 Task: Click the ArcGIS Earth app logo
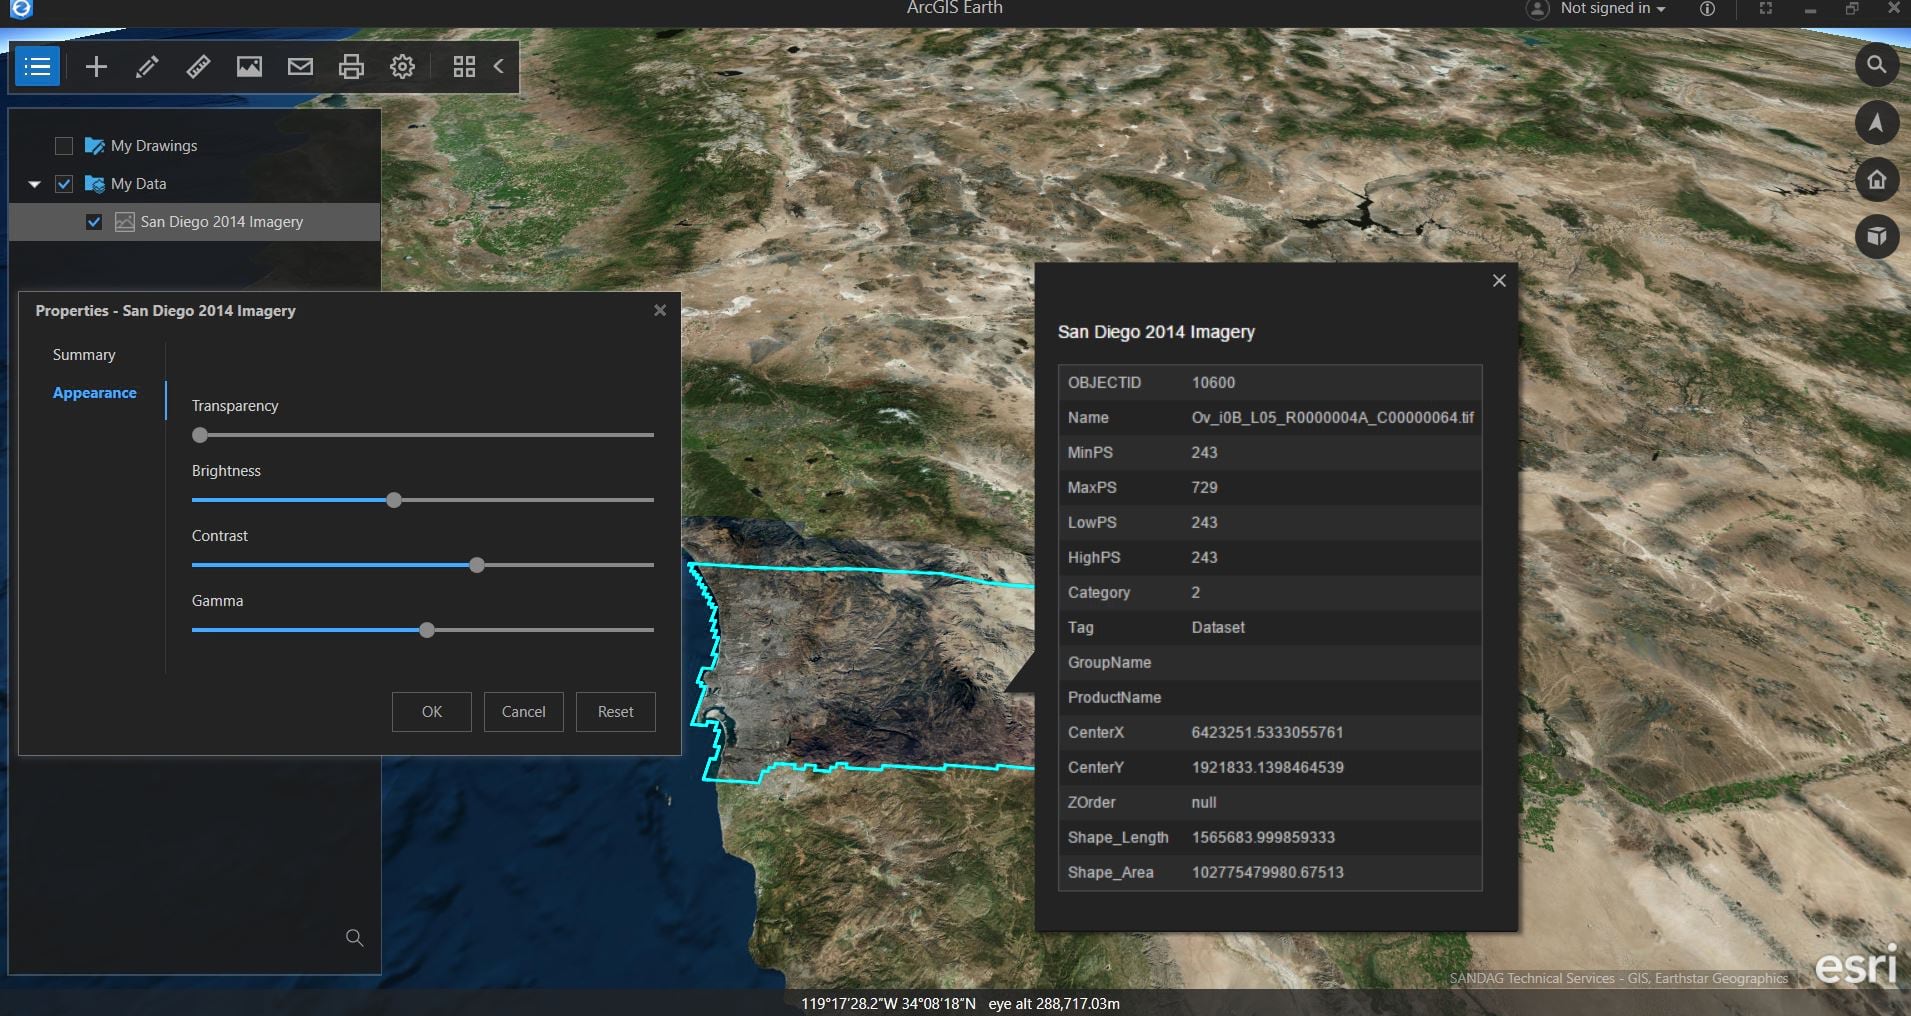pos(21,9)
